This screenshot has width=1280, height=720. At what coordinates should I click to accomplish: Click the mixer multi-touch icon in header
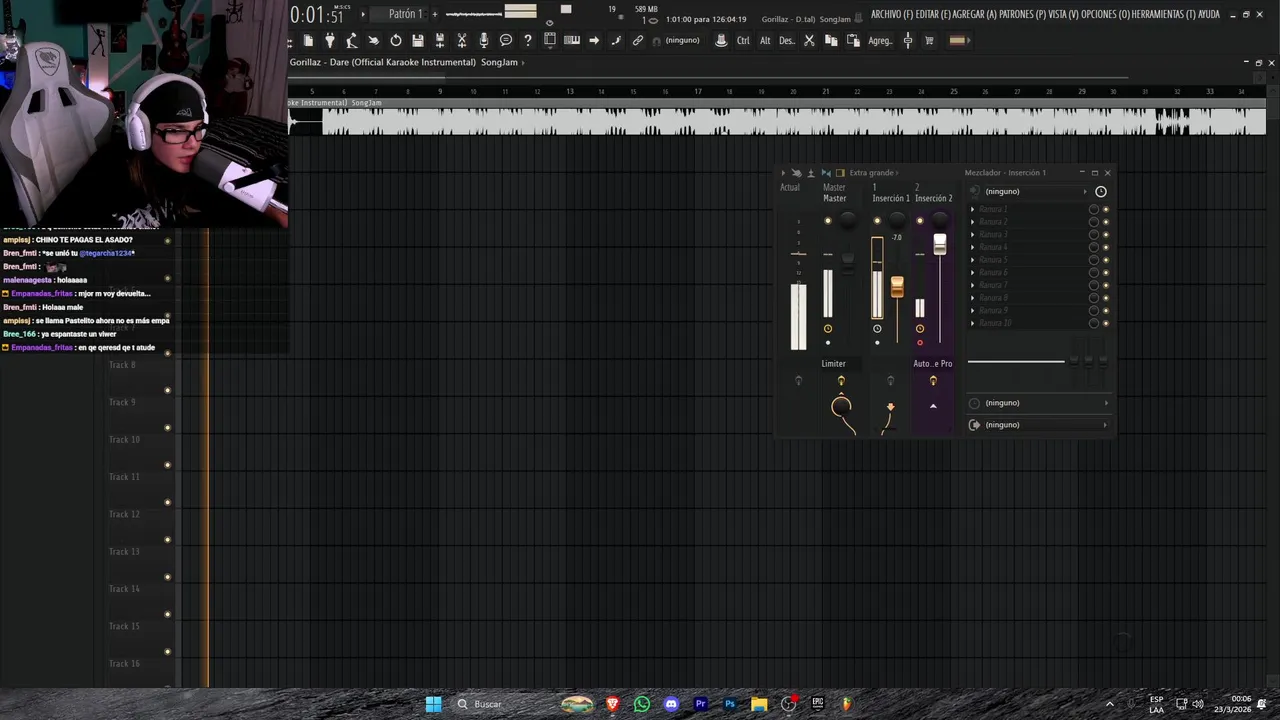797,173
